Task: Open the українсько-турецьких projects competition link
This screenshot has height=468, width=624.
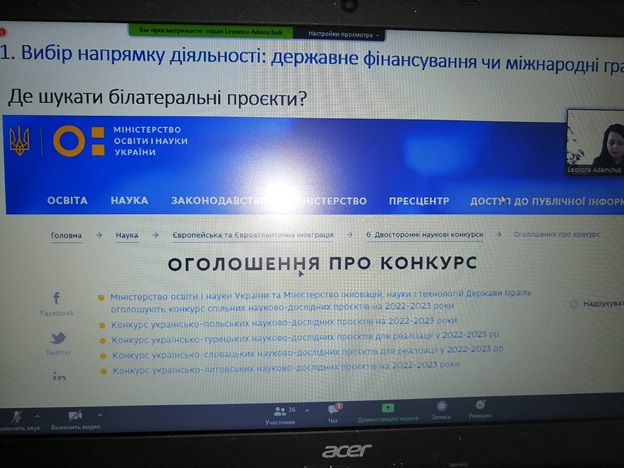Action: 305,337
